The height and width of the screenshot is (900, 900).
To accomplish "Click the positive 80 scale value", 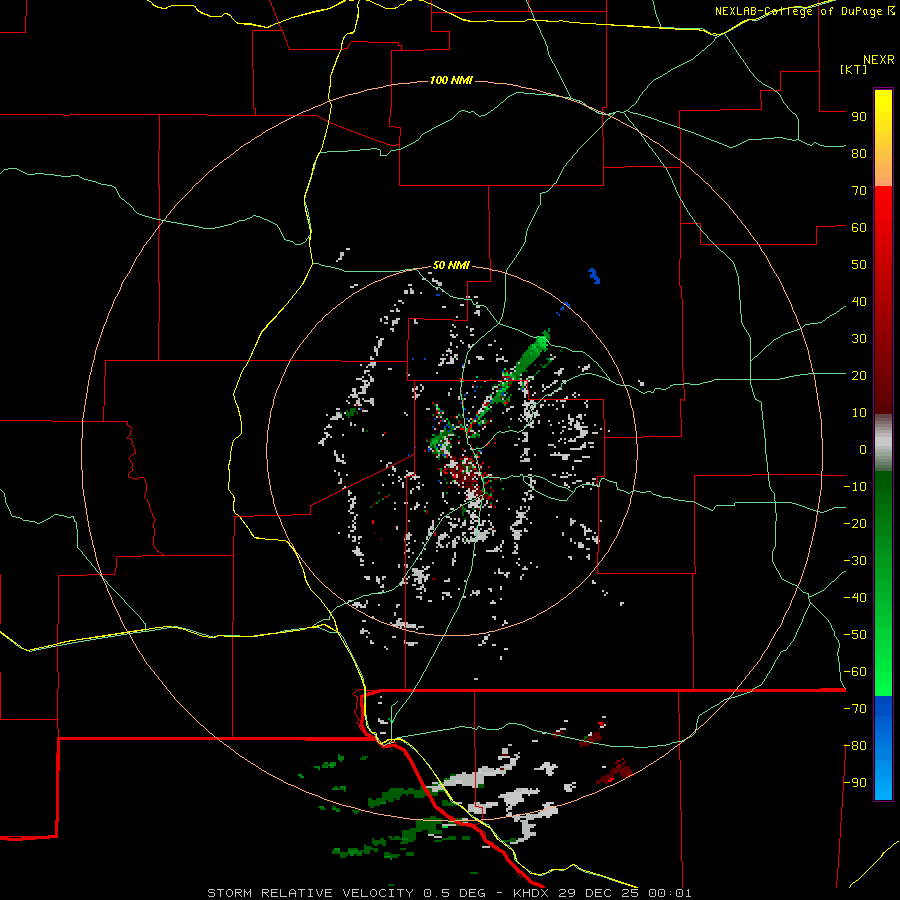I will point(859,153).
